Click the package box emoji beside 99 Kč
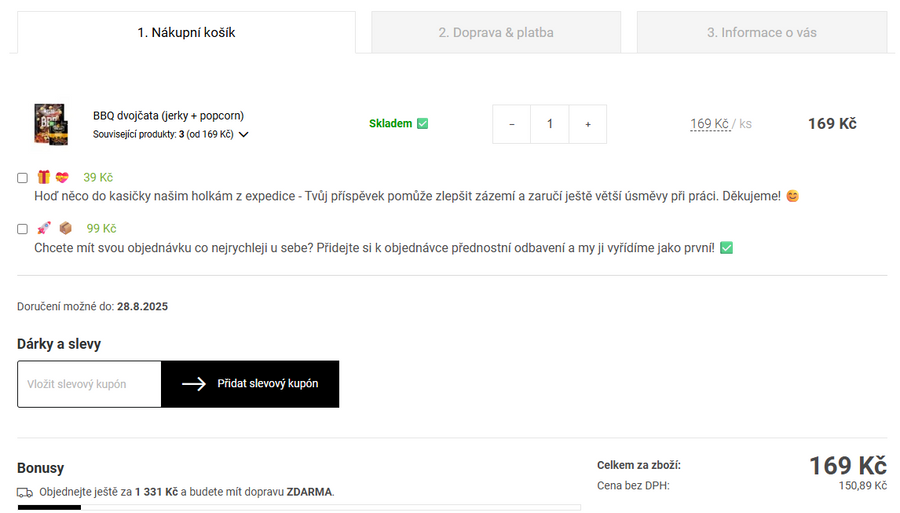The width and height of the screenshot is (900, 513). [65, 228]
